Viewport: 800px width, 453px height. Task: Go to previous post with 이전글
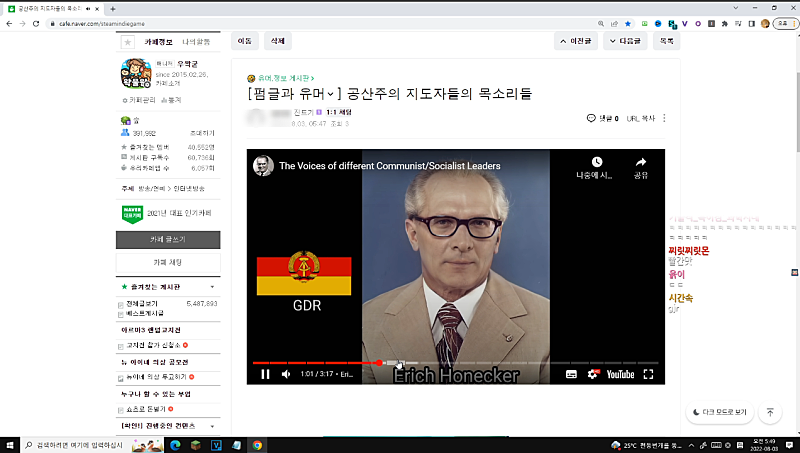click(578, 42)
